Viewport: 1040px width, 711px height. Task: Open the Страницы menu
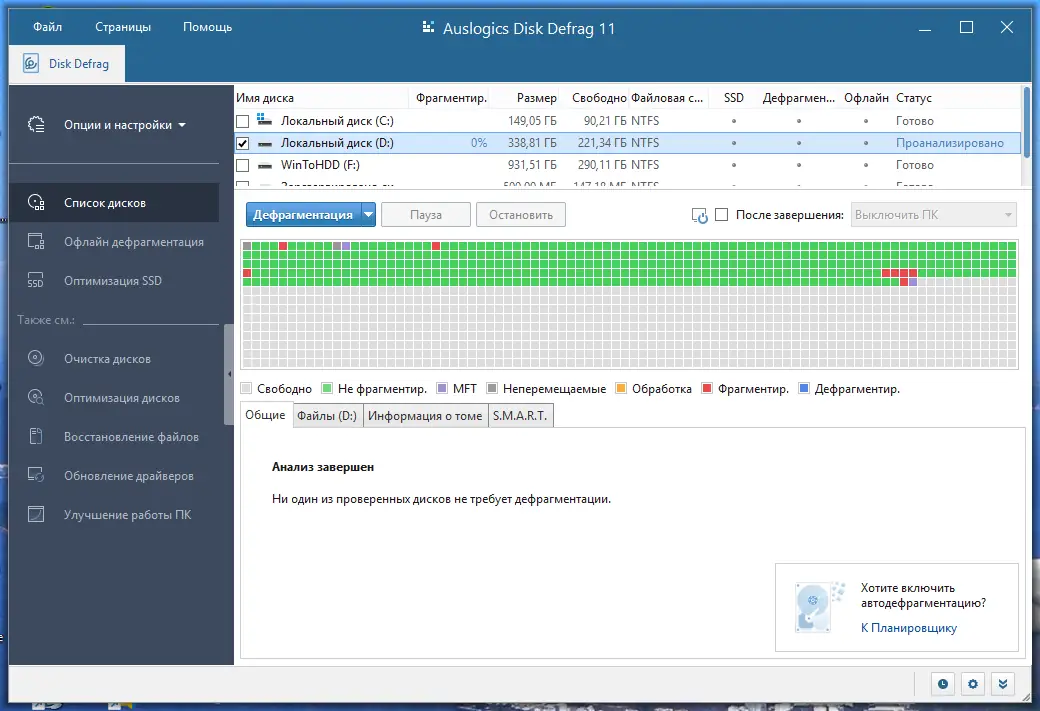tap(123, 27)
